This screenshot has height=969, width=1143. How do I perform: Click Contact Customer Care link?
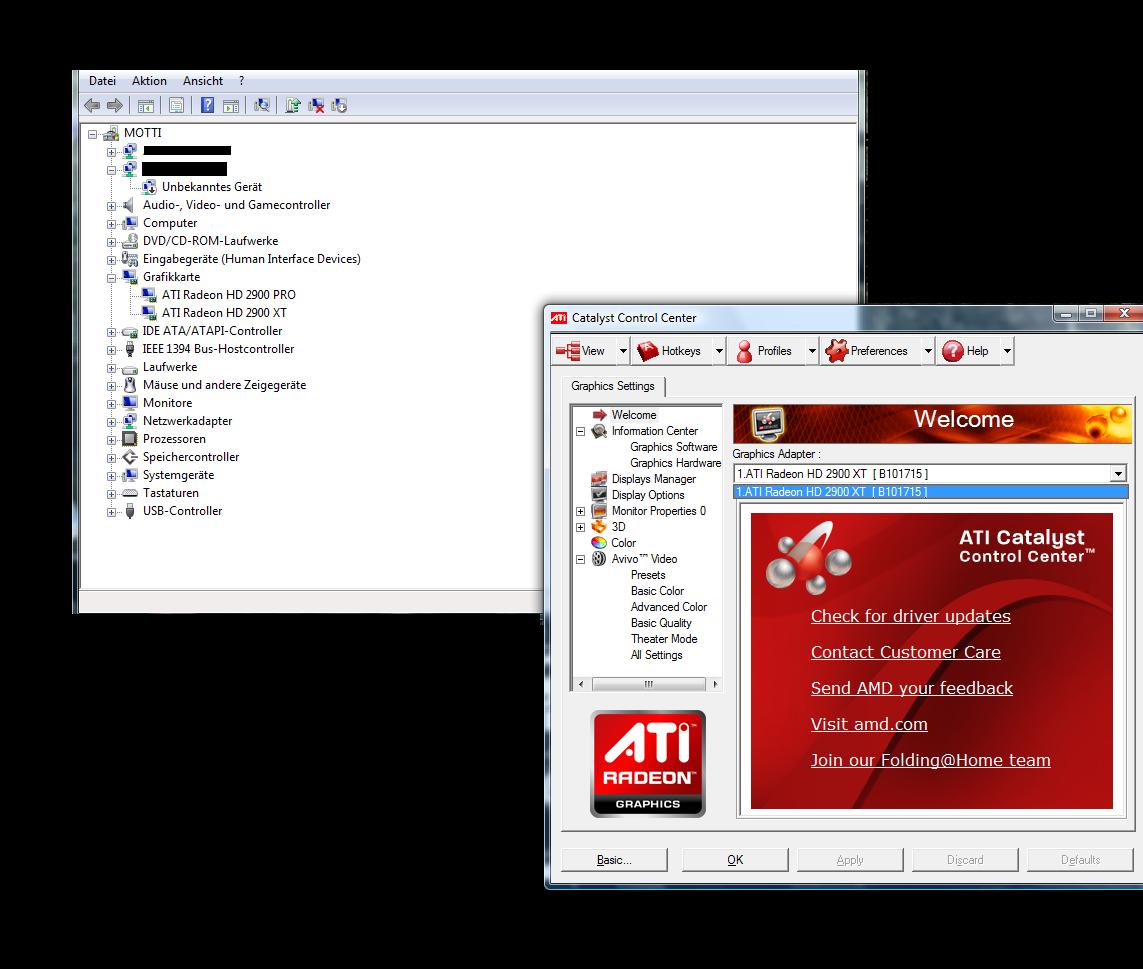coord(905,652)
